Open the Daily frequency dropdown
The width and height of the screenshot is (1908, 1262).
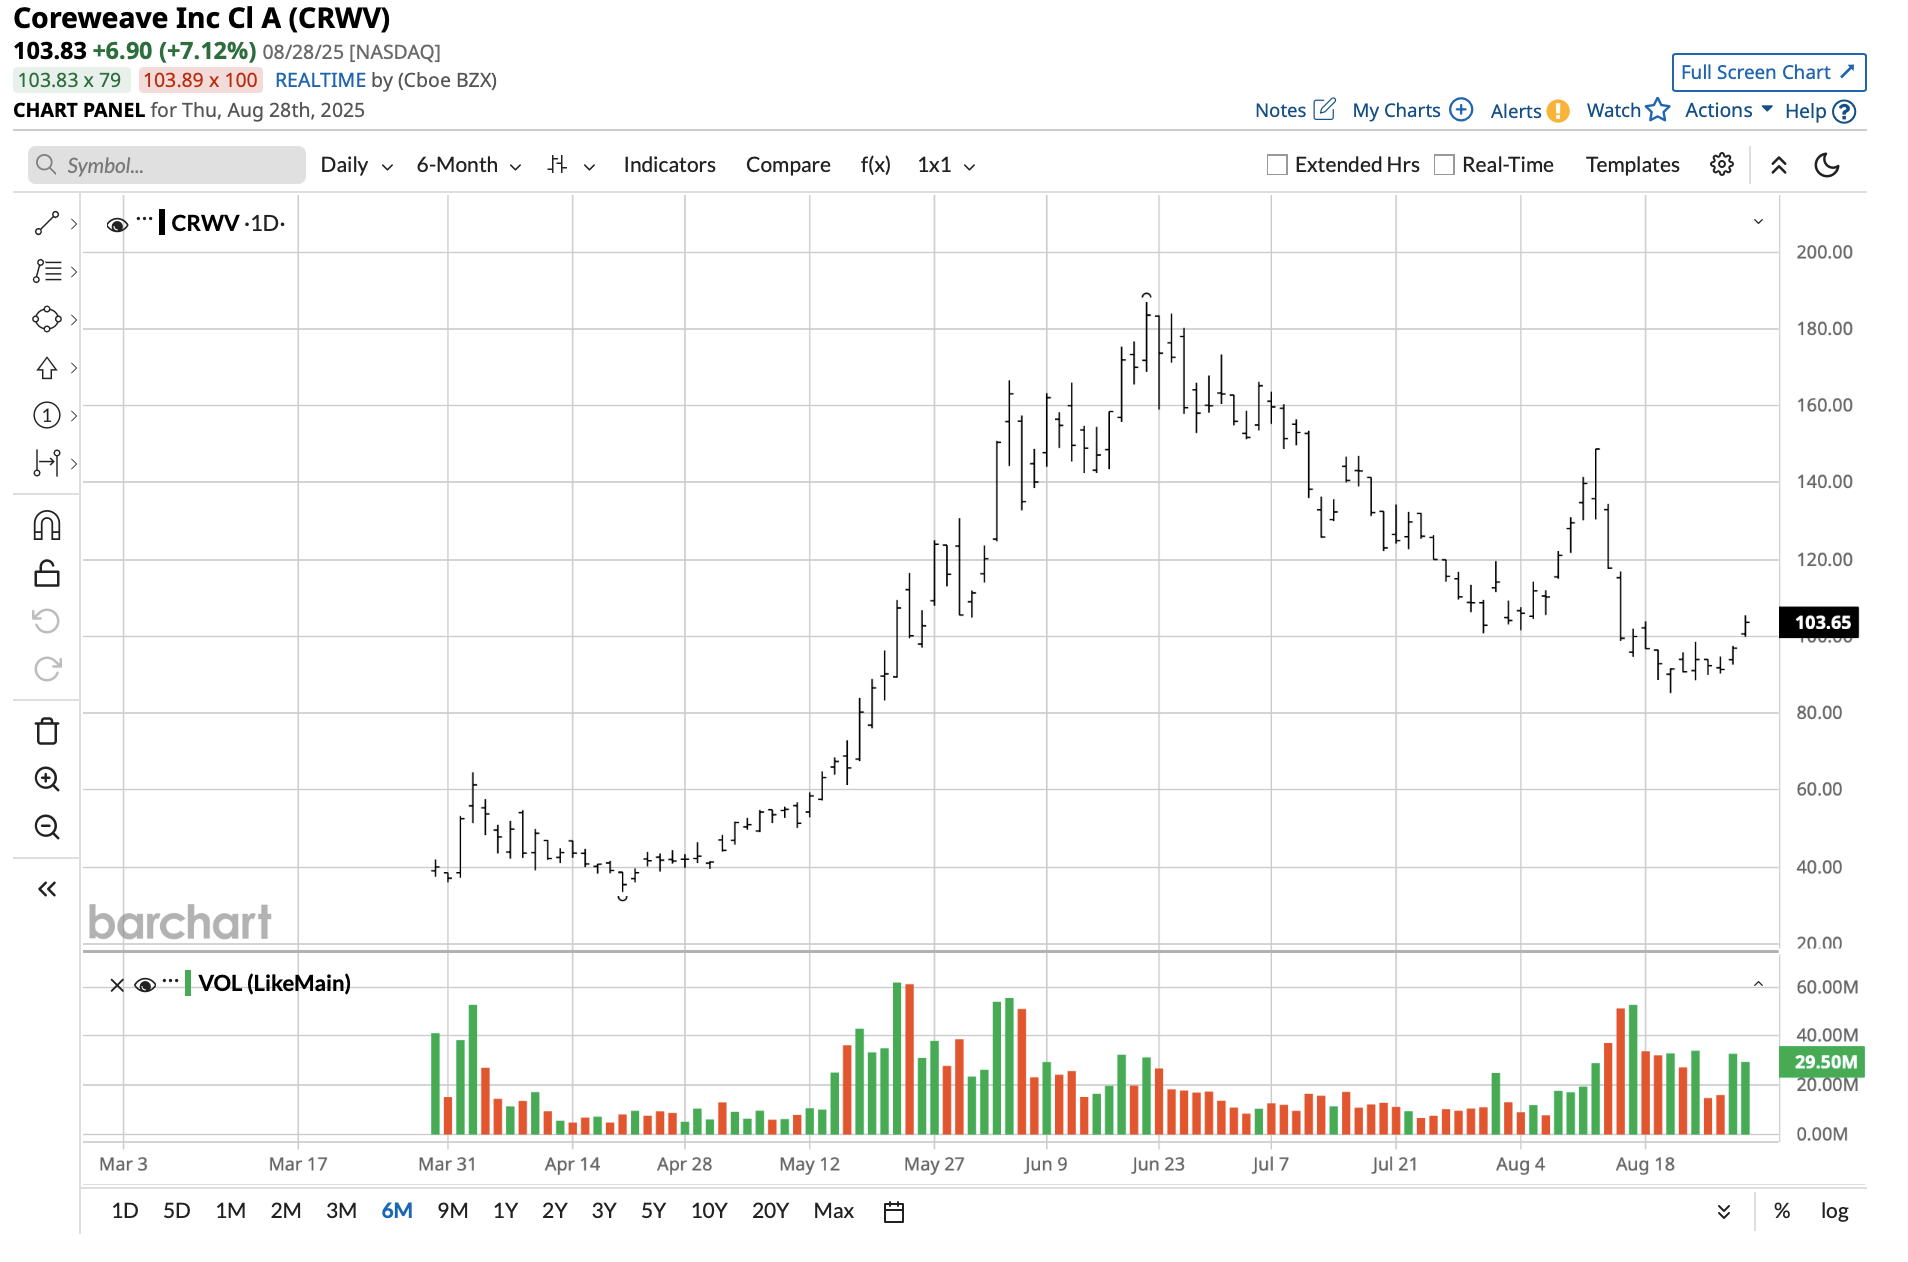click(356, 165)
